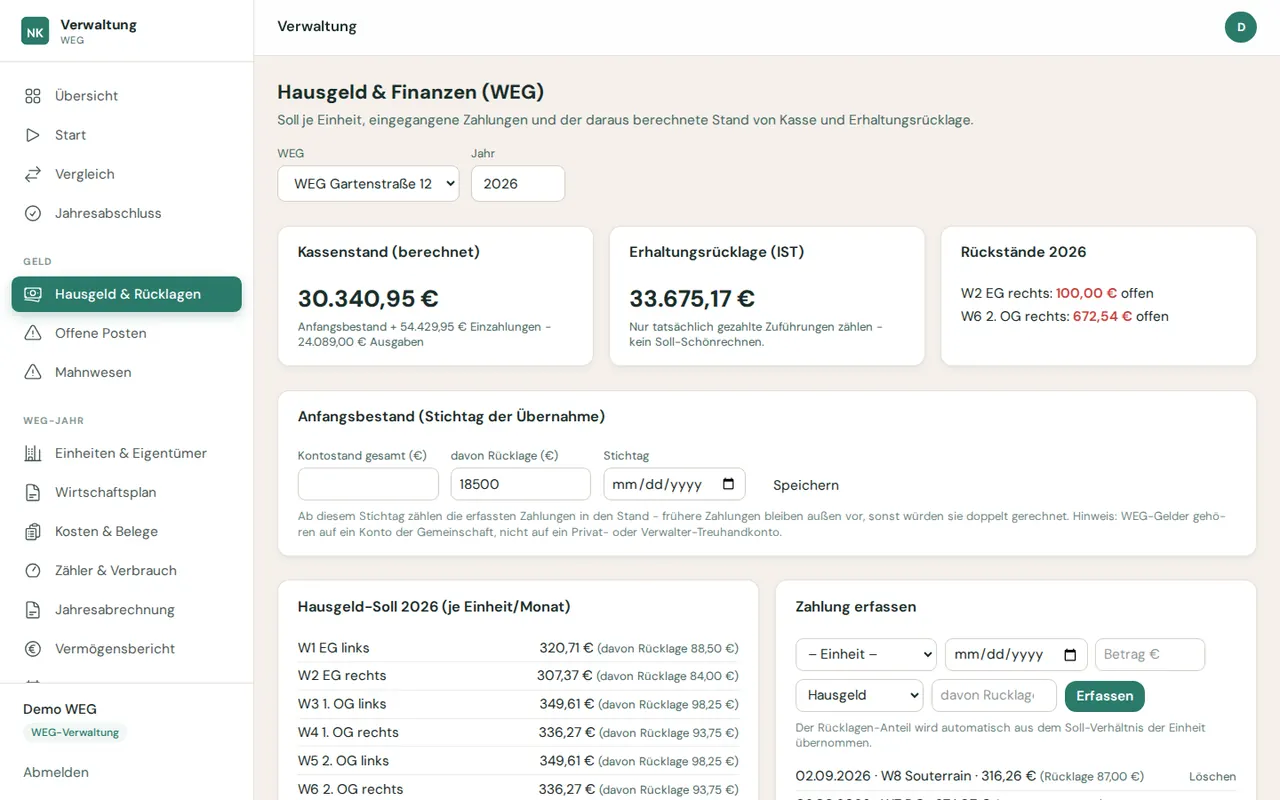Click the W3 1. OG links row
The image size is (1280, 800).
(518, 704)
